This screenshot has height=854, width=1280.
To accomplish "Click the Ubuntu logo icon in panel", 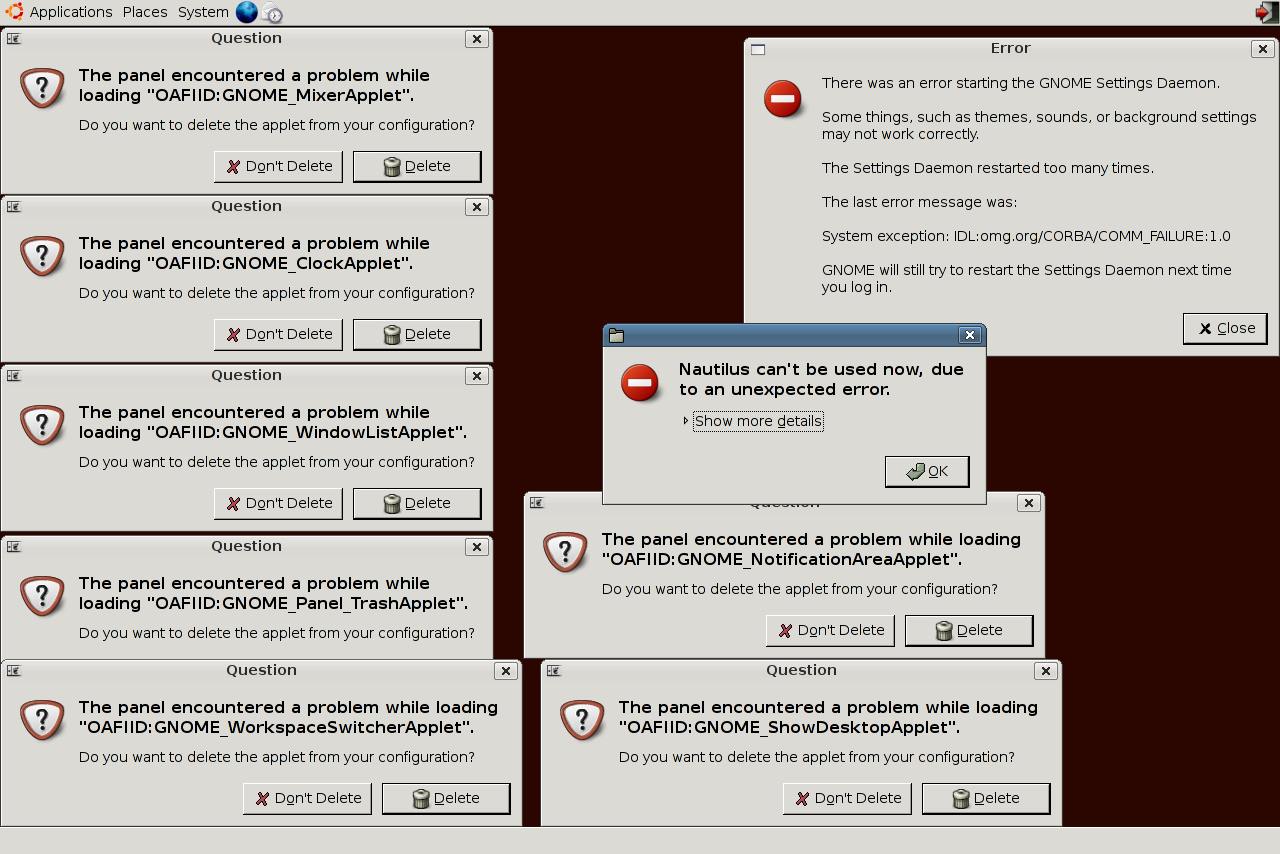I will 14,12.
